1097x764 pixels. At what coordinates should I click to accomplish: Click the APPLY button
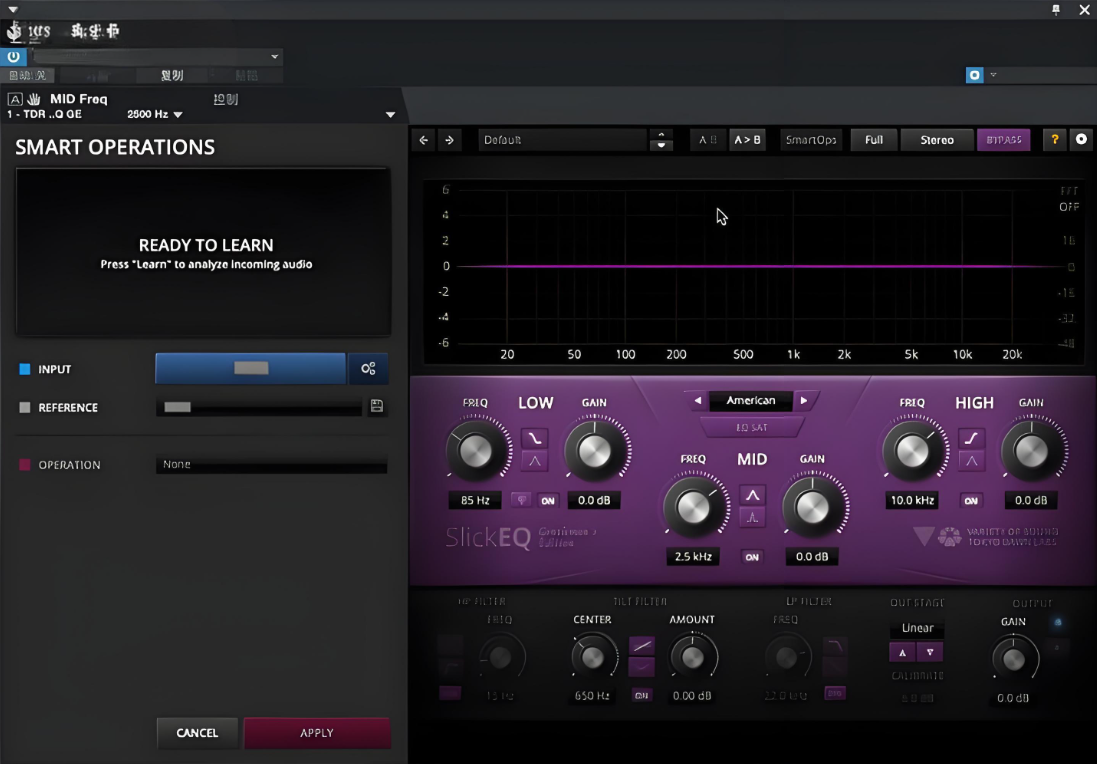(x=317, y=733)
